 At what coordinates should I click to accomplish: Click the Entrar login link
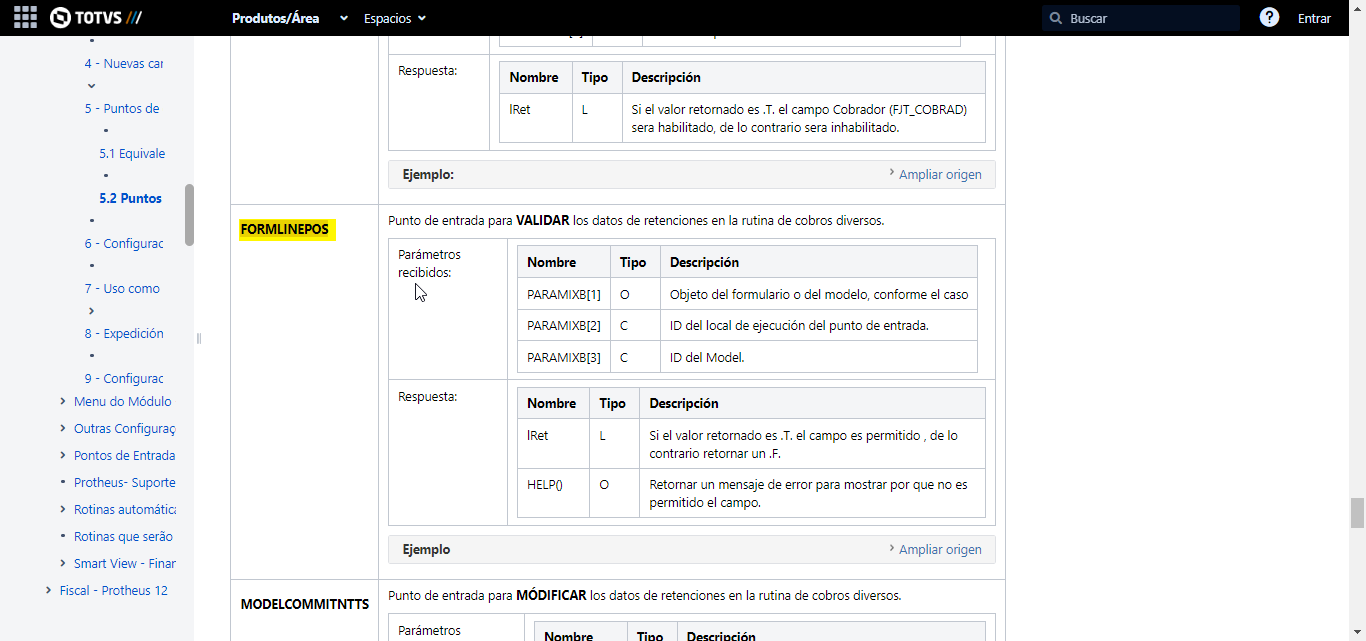[x=1314, y=18]
